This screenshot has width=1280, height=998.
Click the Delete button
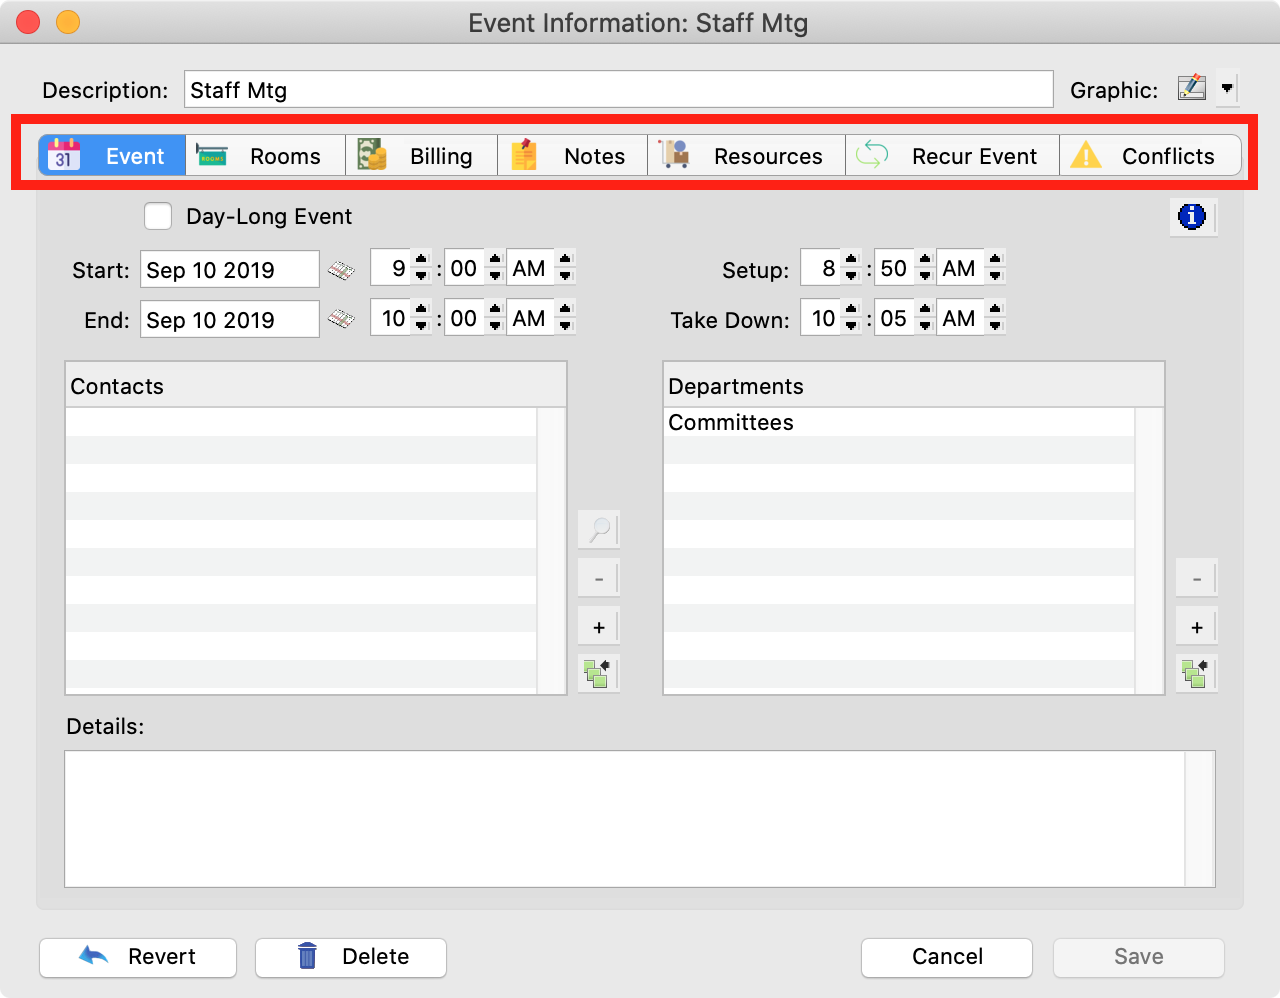(351, 957)
